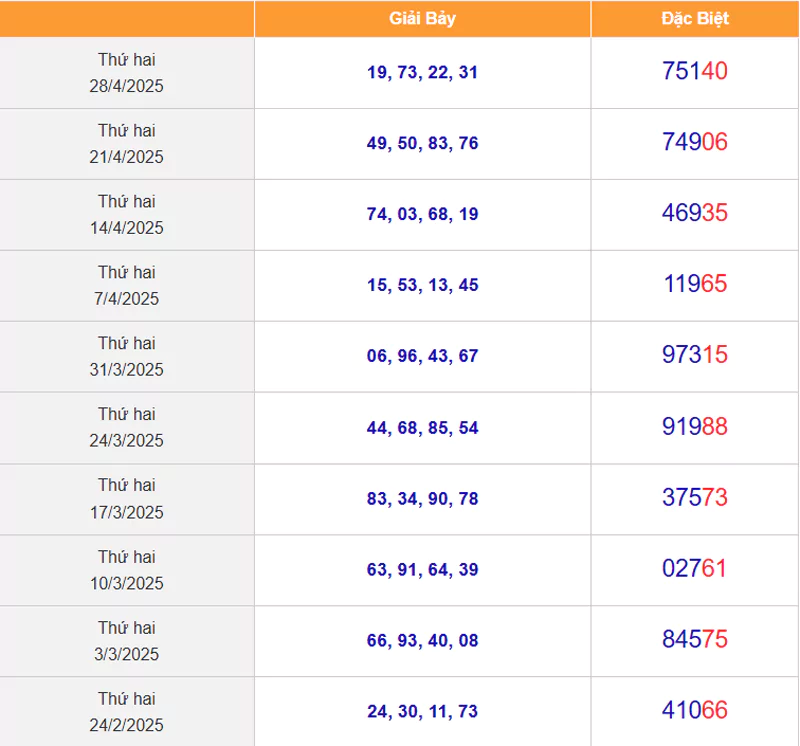Click special prize number 02761

(x=694, y=568)
